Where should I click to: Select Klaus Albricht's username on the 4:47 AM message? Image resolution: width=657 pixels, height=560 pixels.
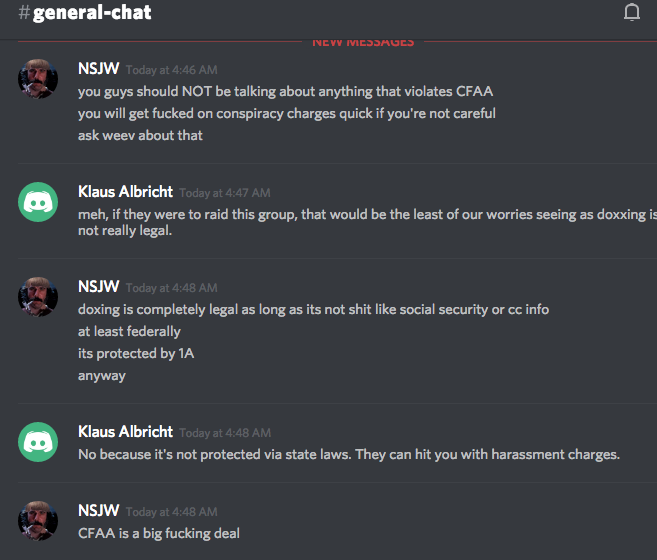[125, 192]
